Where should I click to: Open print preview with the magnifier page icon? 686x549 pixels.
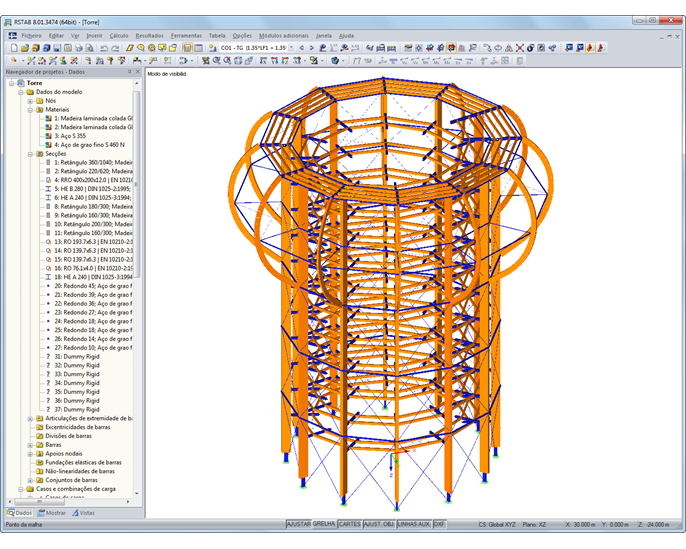click(x=89, y=48)
